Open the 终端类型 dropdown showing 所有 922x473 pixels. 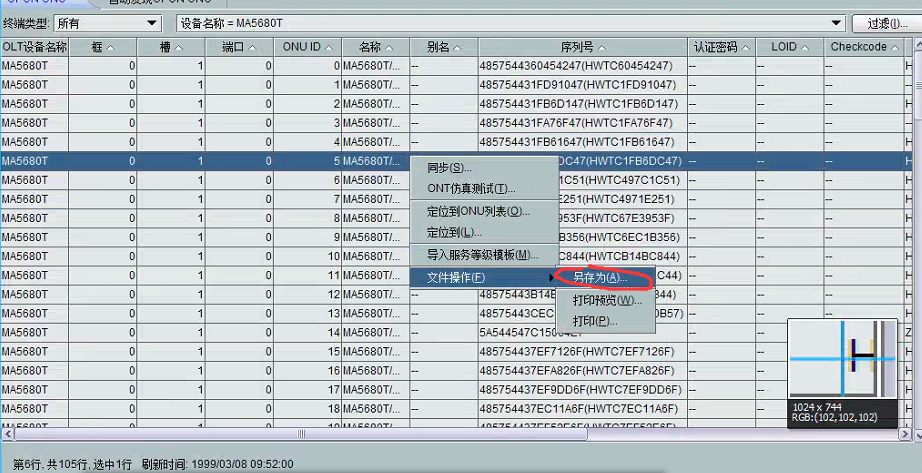152,22
